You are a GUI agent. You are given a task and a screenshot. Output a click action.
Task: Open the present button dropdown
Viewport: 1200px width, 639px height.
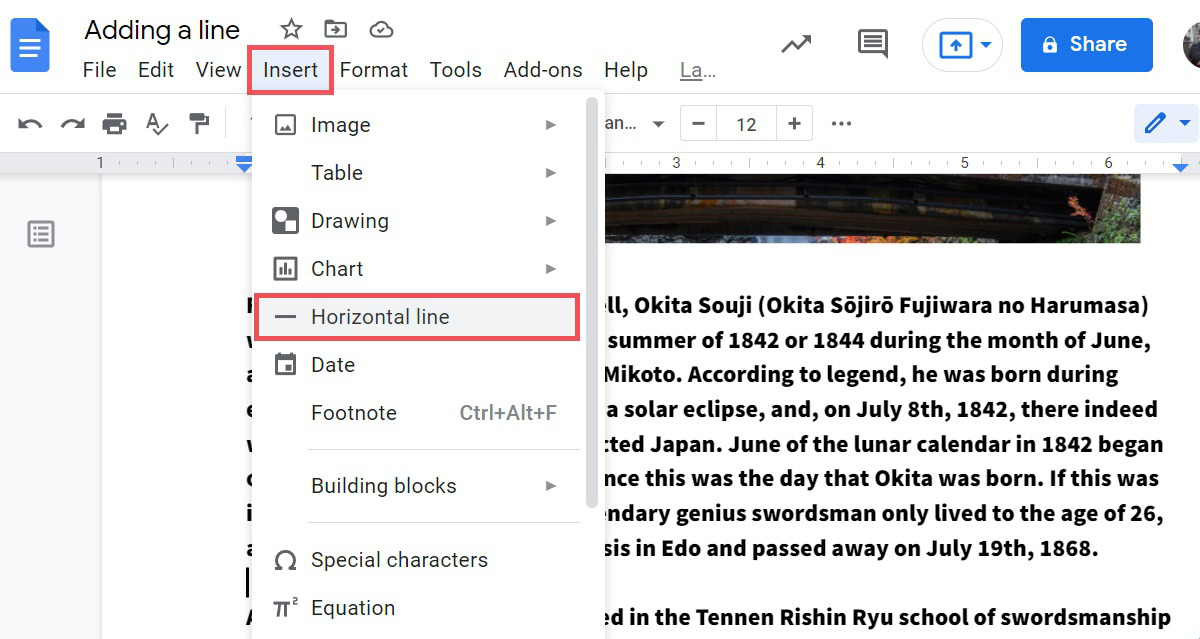(x=986, y=45)
